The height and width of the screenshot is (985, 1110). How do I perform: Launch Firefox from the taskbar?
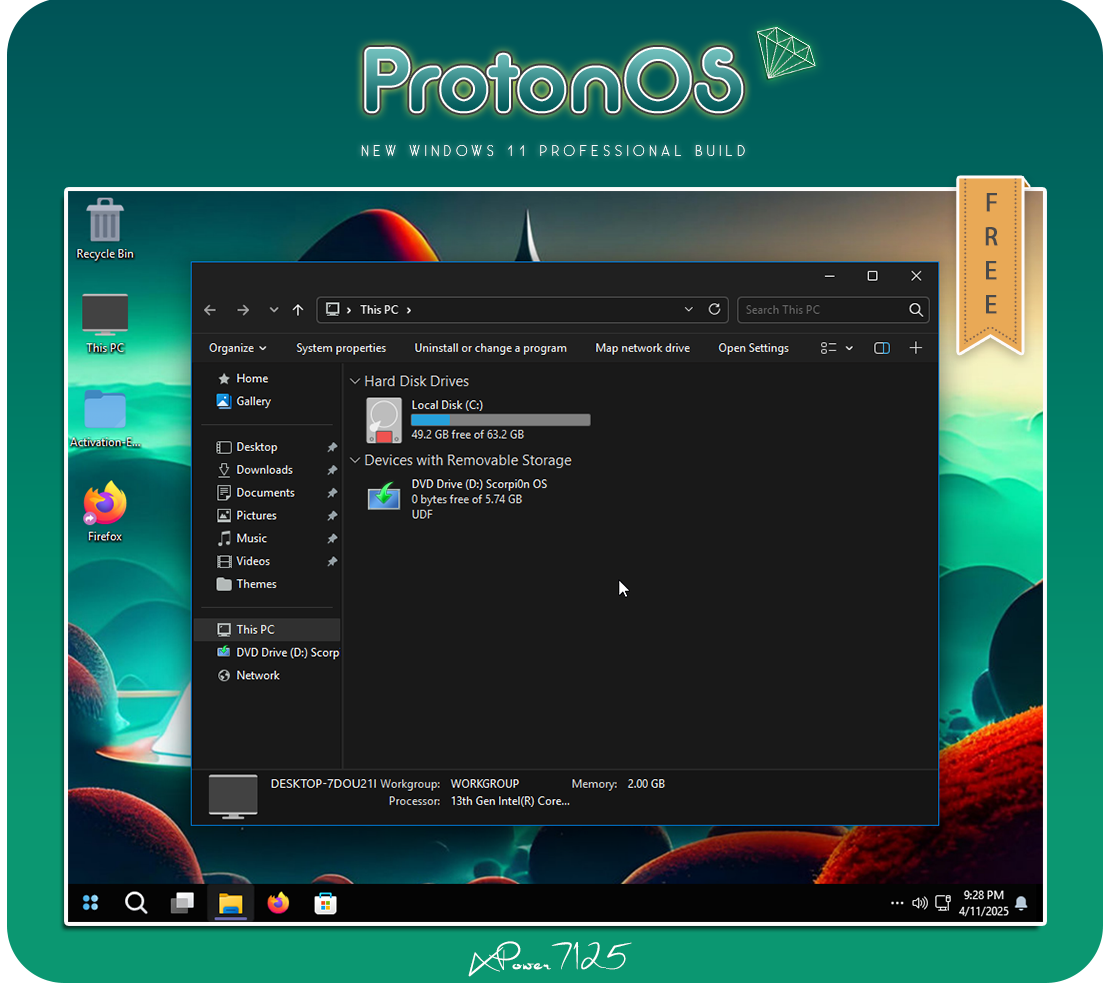coord(278,903)
